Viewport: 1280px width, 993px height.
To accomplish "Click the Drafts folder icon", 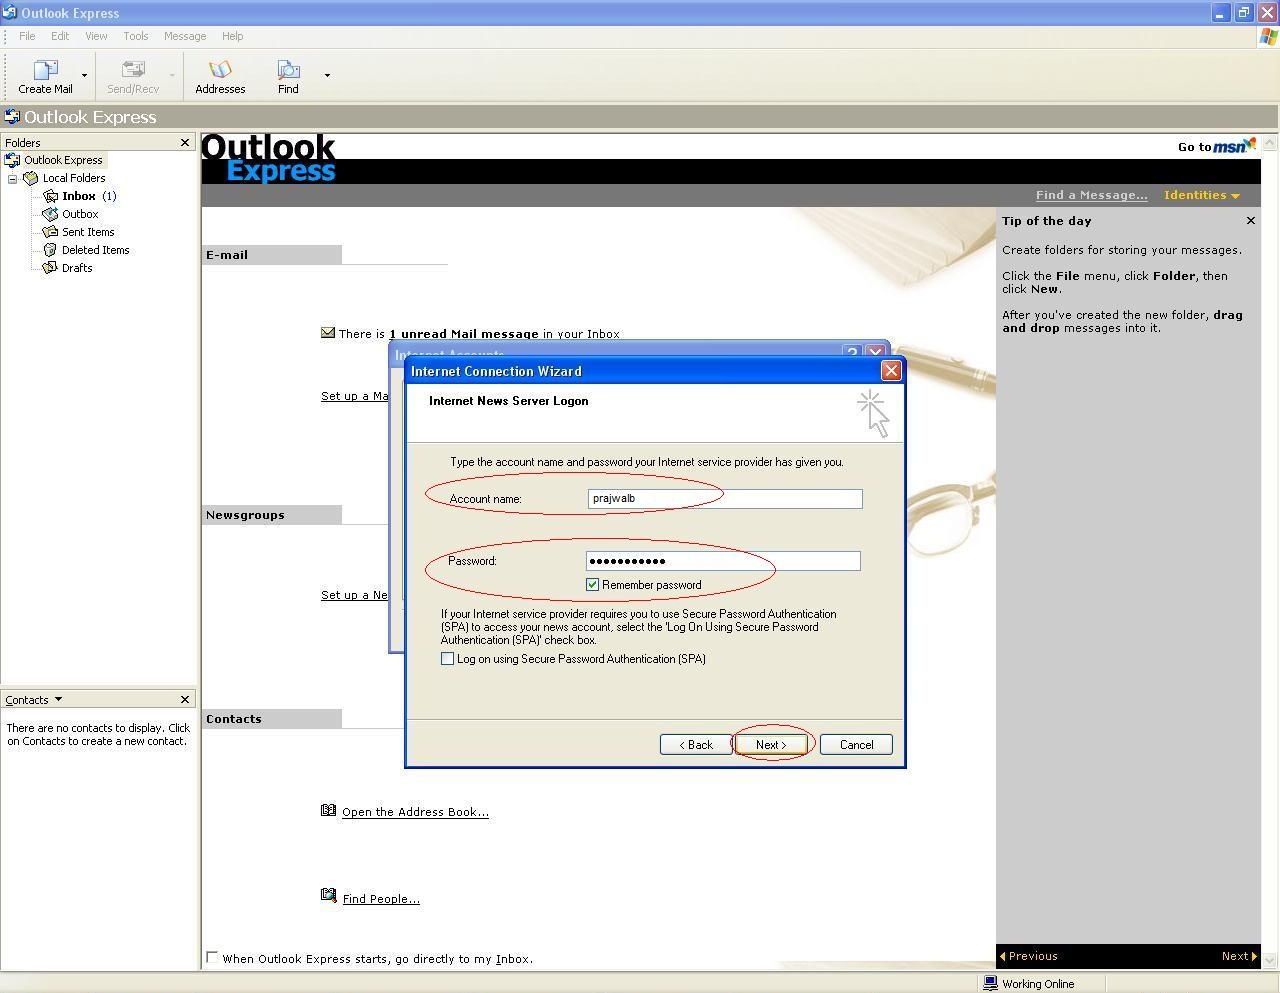I will coord(50,268).
